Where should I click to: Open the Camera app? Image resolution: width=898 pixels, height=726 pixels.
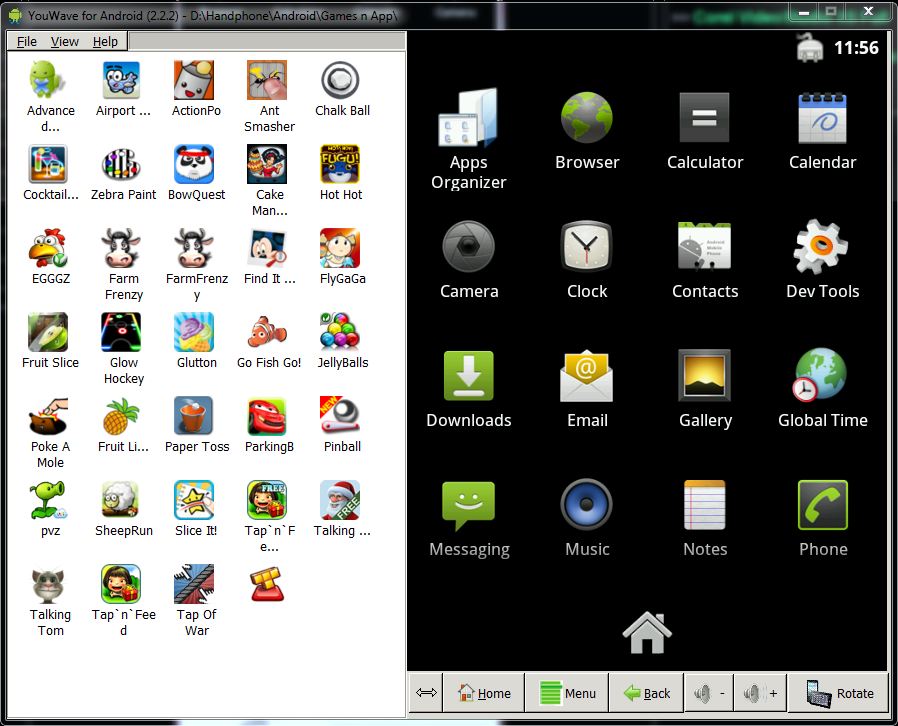(468, 245)
